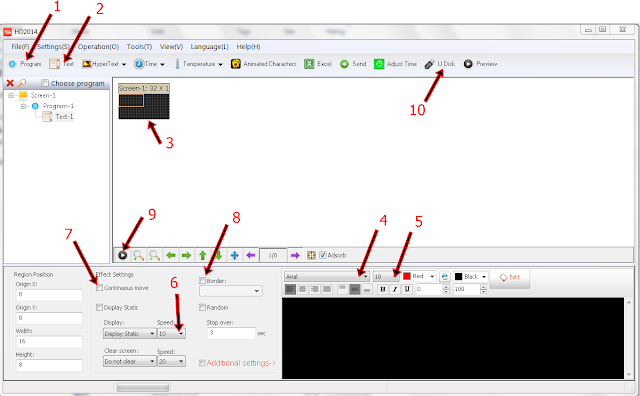Click the grid fit icon beside Adsorb
This screenshot has height=396, width=640.
pyautogui.click(x=311, y=256)
